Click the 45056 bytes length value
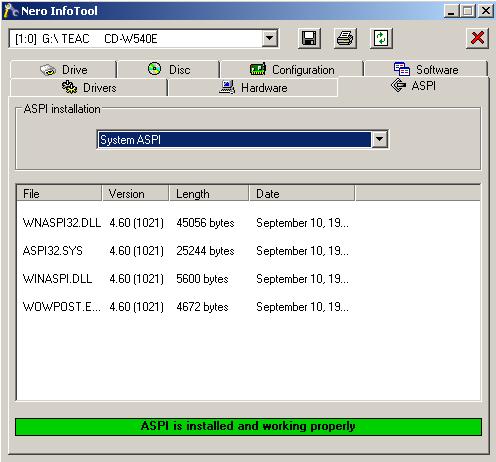496x462 pixels. (205, 223)
